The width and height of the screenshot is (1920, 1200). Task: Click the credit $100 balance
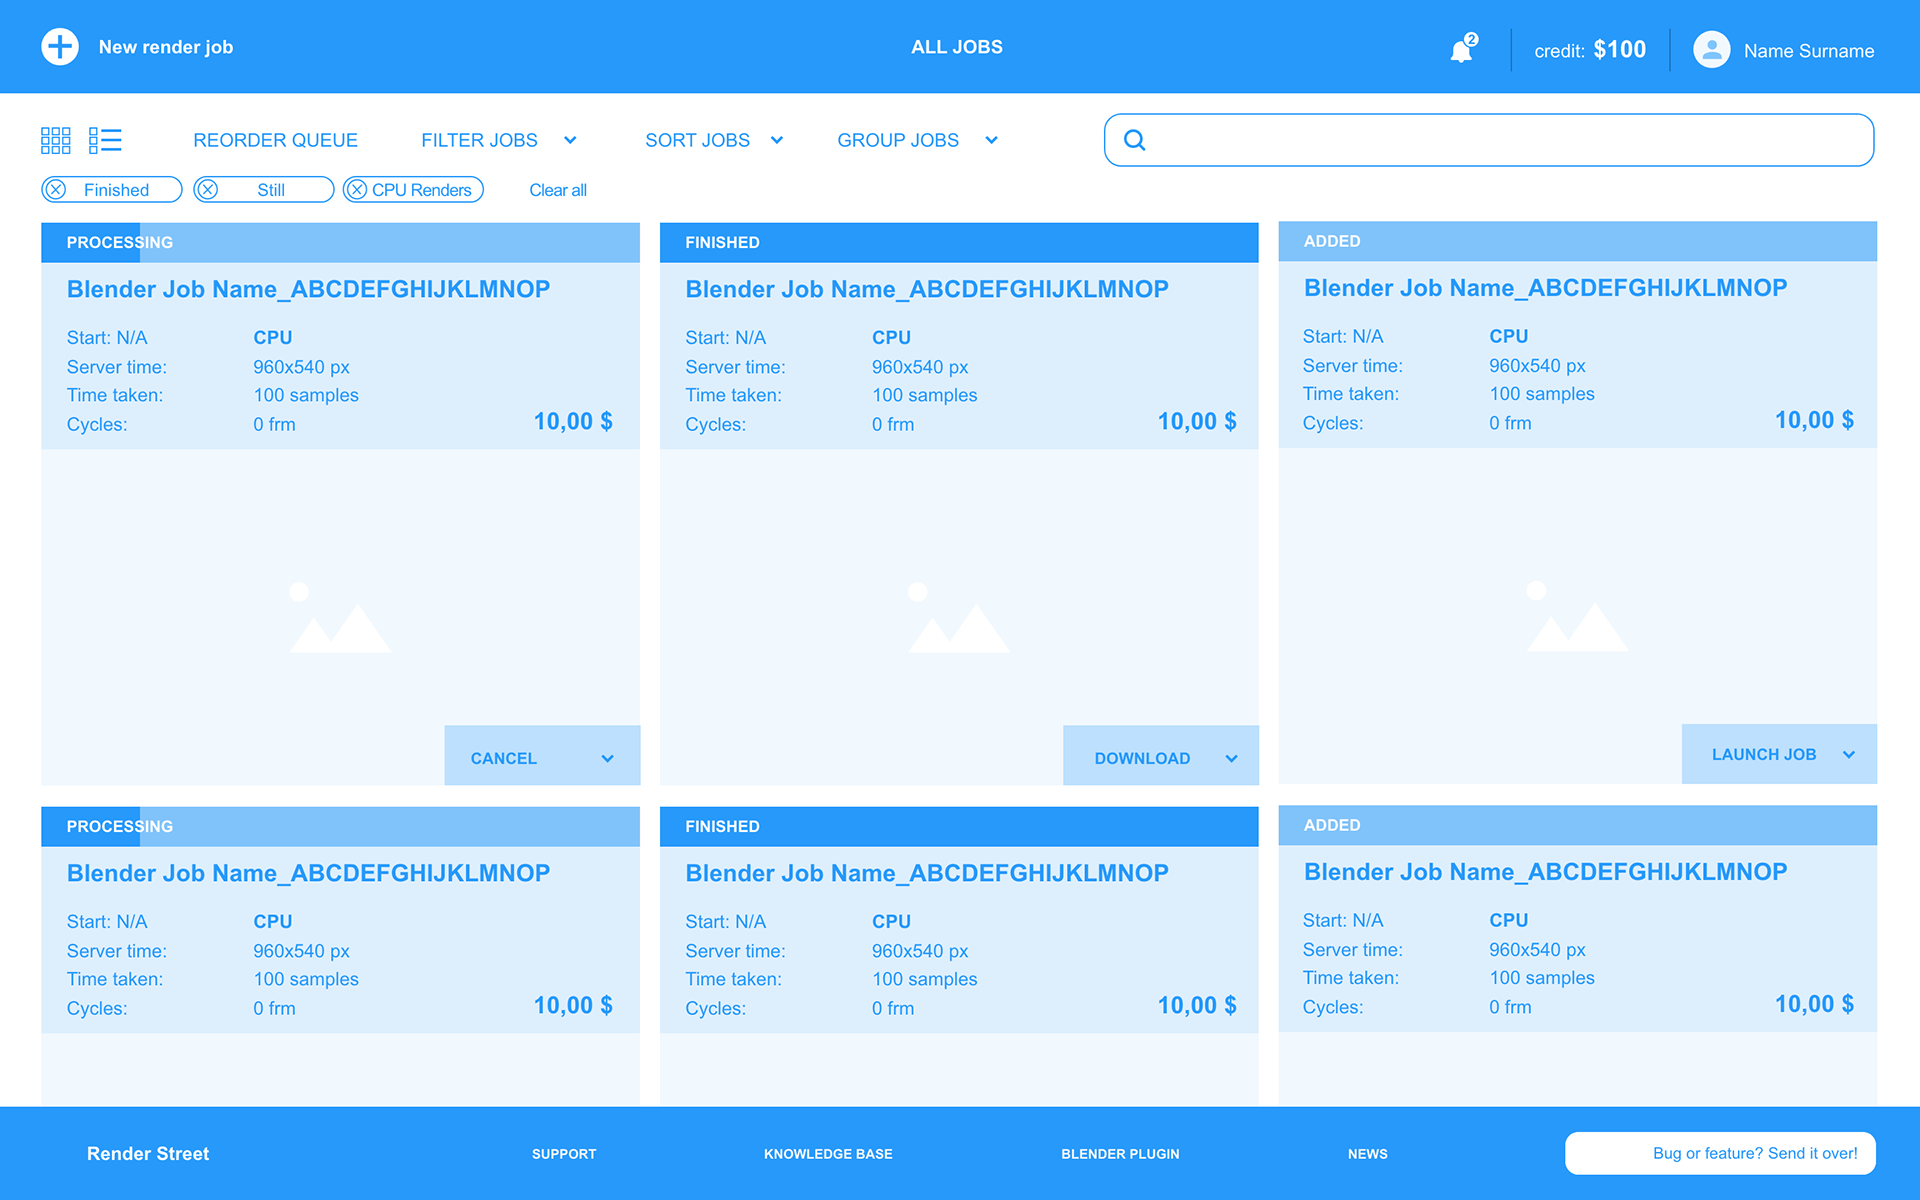click(x=1590, y=50)
